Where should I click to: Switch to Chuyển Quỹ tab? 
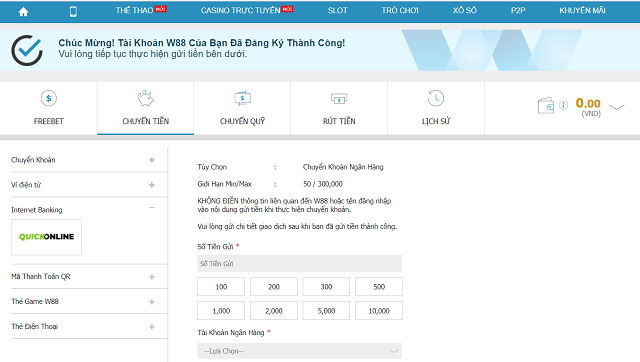click(x=242, y=108)
